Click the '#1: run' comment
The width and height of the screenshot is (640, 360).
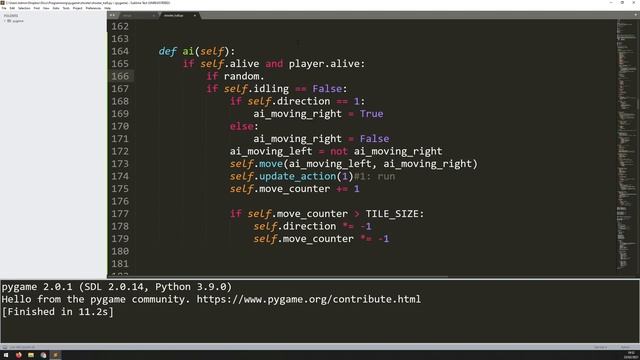374,176
